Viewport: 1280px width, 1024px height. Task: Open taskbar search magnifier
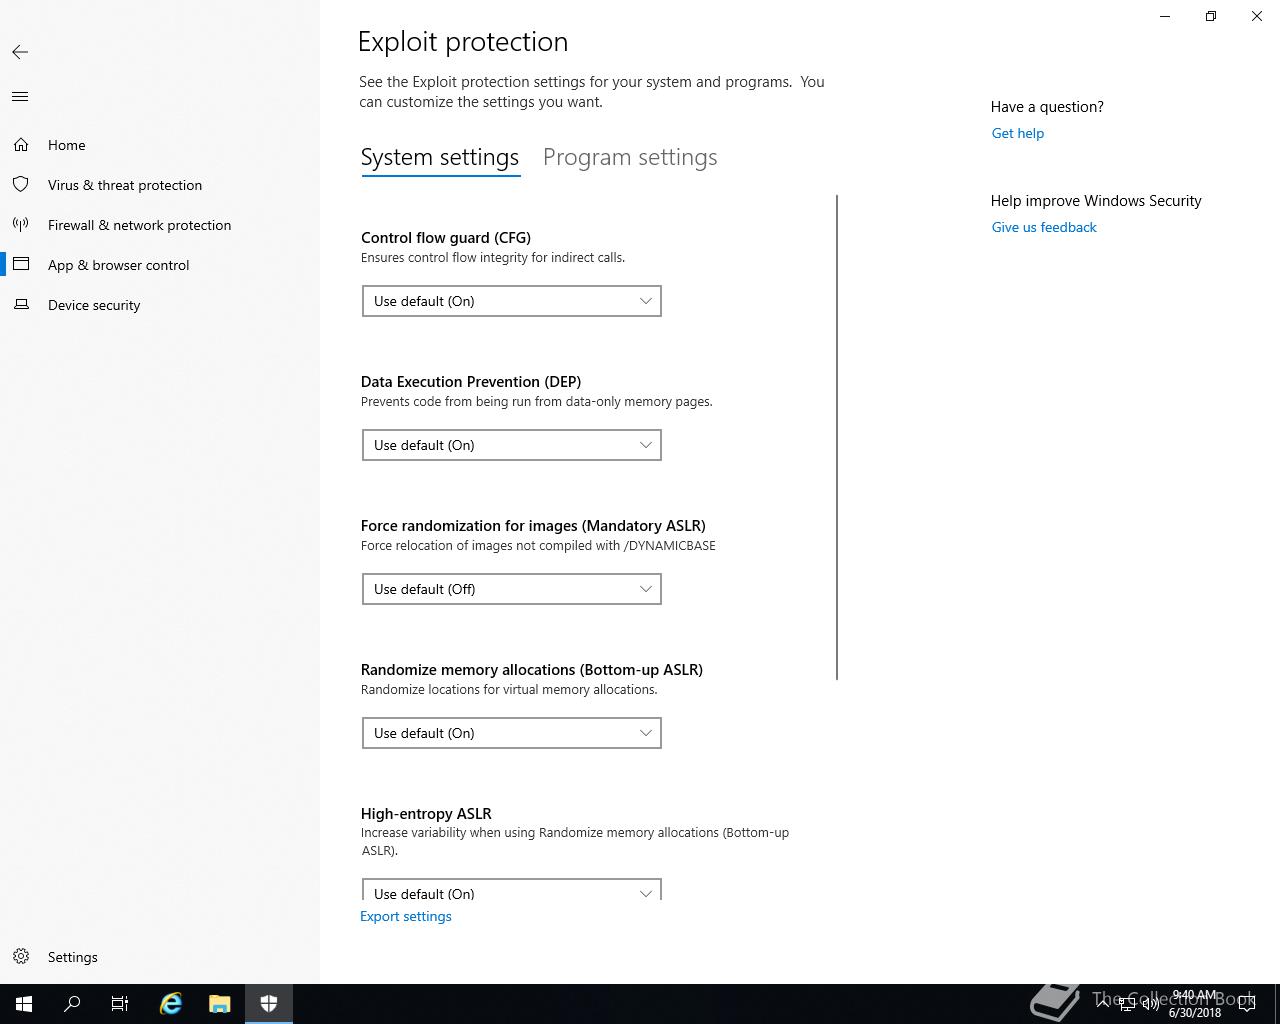(x=72, y=1004)
